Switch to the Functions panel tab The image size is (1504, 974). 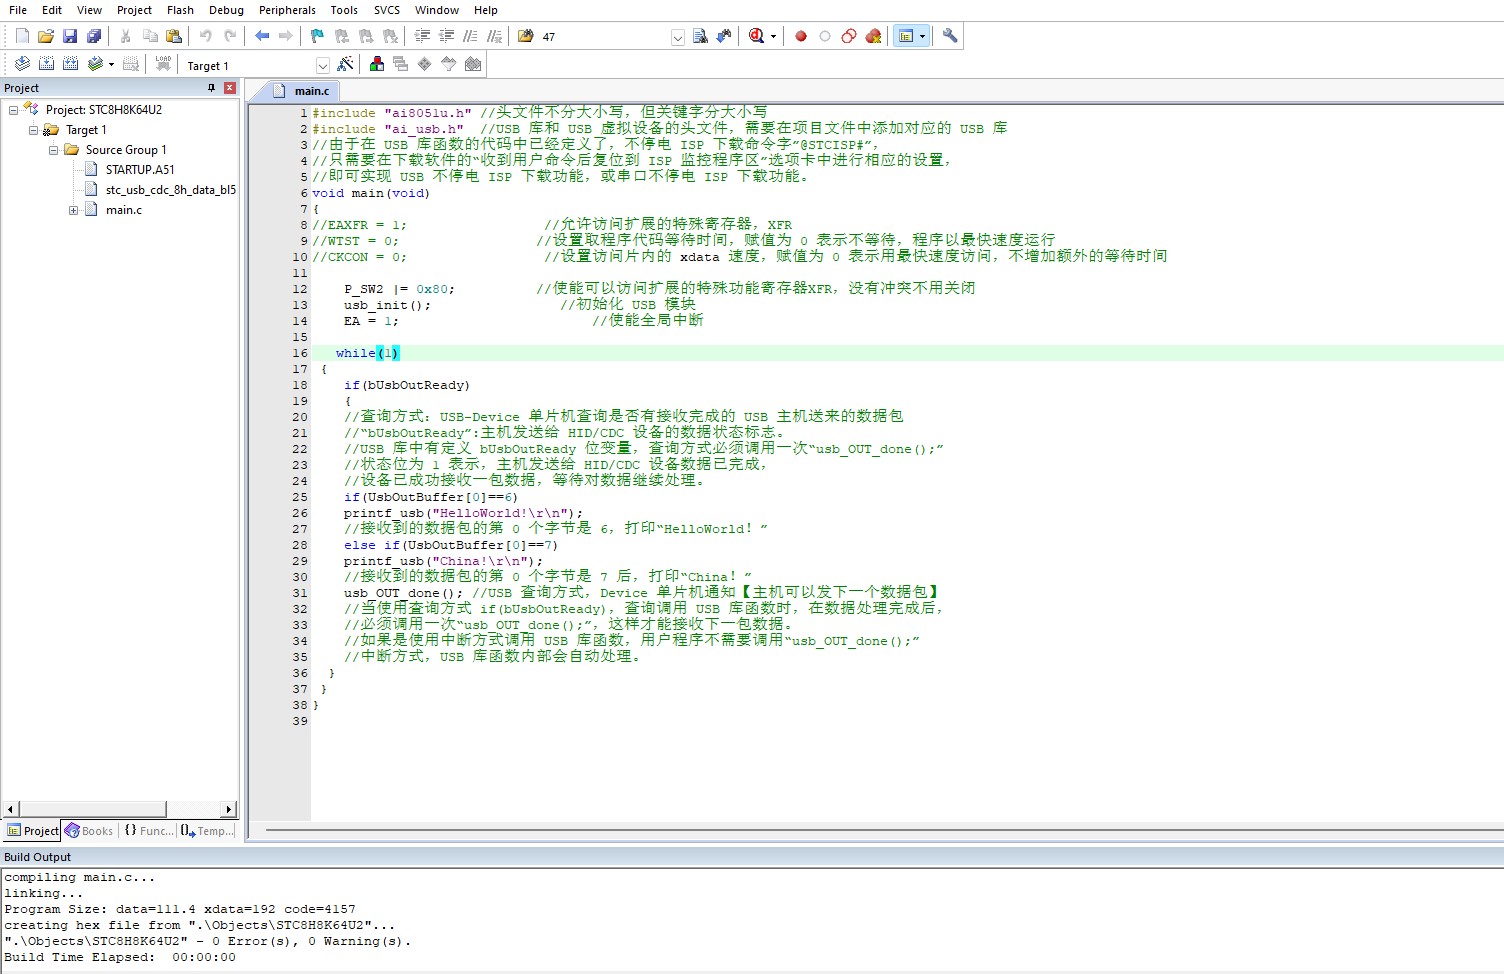pyautogui.click(x=148, y=831)
